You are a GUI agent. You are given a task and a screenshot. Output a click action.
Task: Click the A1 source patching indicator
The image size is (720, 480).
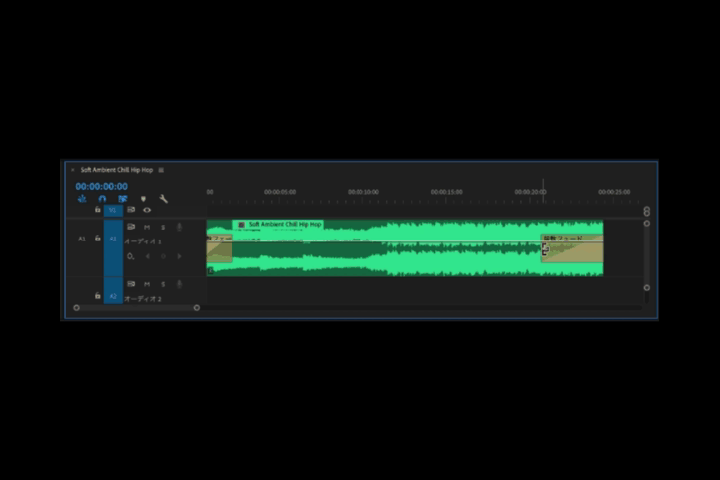point(82,239)
